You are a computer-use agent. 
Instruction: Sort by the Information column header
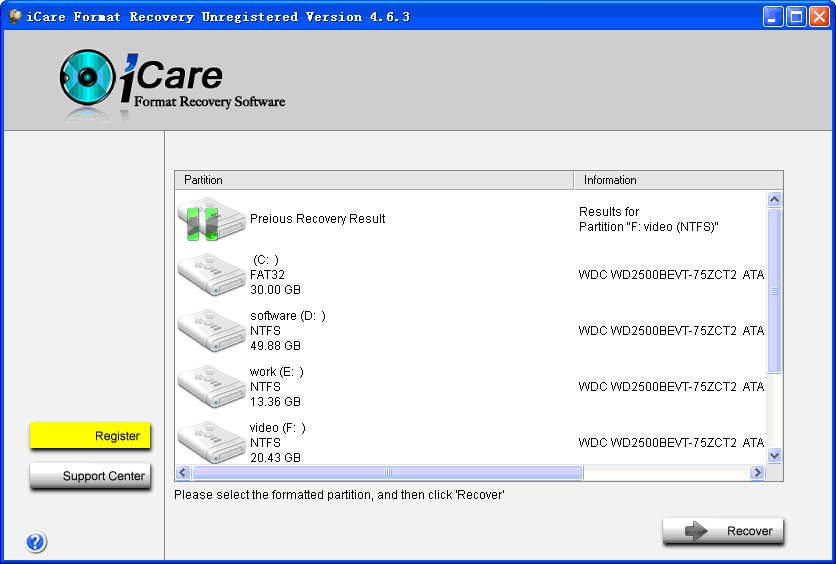click(x=678, y=180)
